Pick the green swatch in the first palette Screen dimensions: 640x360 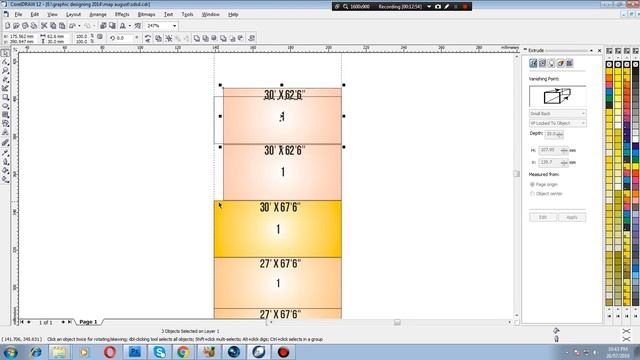[609, 98]
